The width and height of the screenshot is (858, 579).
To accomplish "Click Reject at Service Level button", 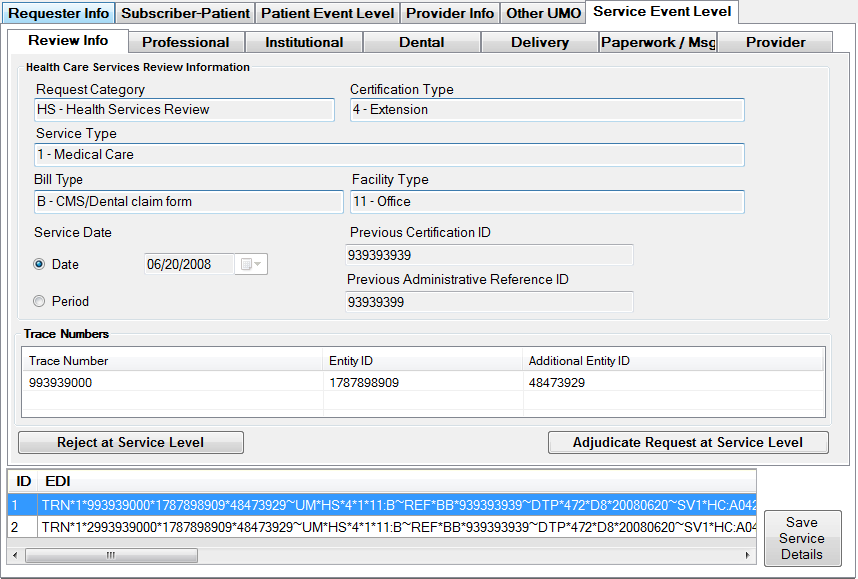I will (130, 442).
